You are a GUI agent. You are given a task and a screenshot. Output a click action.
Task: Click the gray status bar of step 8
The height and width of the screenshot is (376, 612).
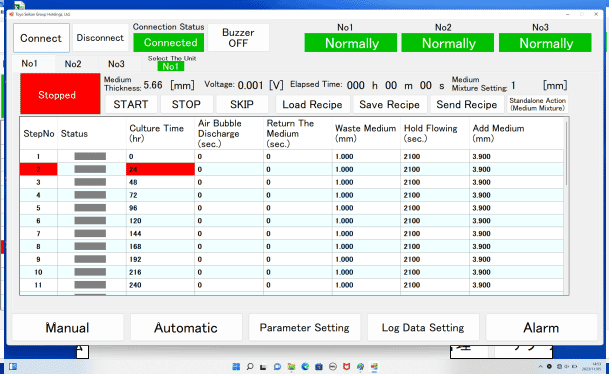pyautogui.click(x=90, y=246)
